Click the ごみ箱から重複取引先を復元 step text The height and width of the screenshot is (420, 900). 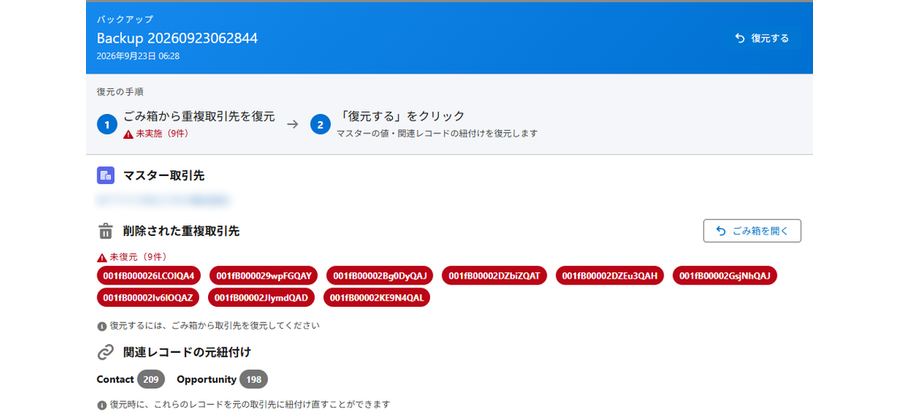pyautogui.click(x=199, y=116)
